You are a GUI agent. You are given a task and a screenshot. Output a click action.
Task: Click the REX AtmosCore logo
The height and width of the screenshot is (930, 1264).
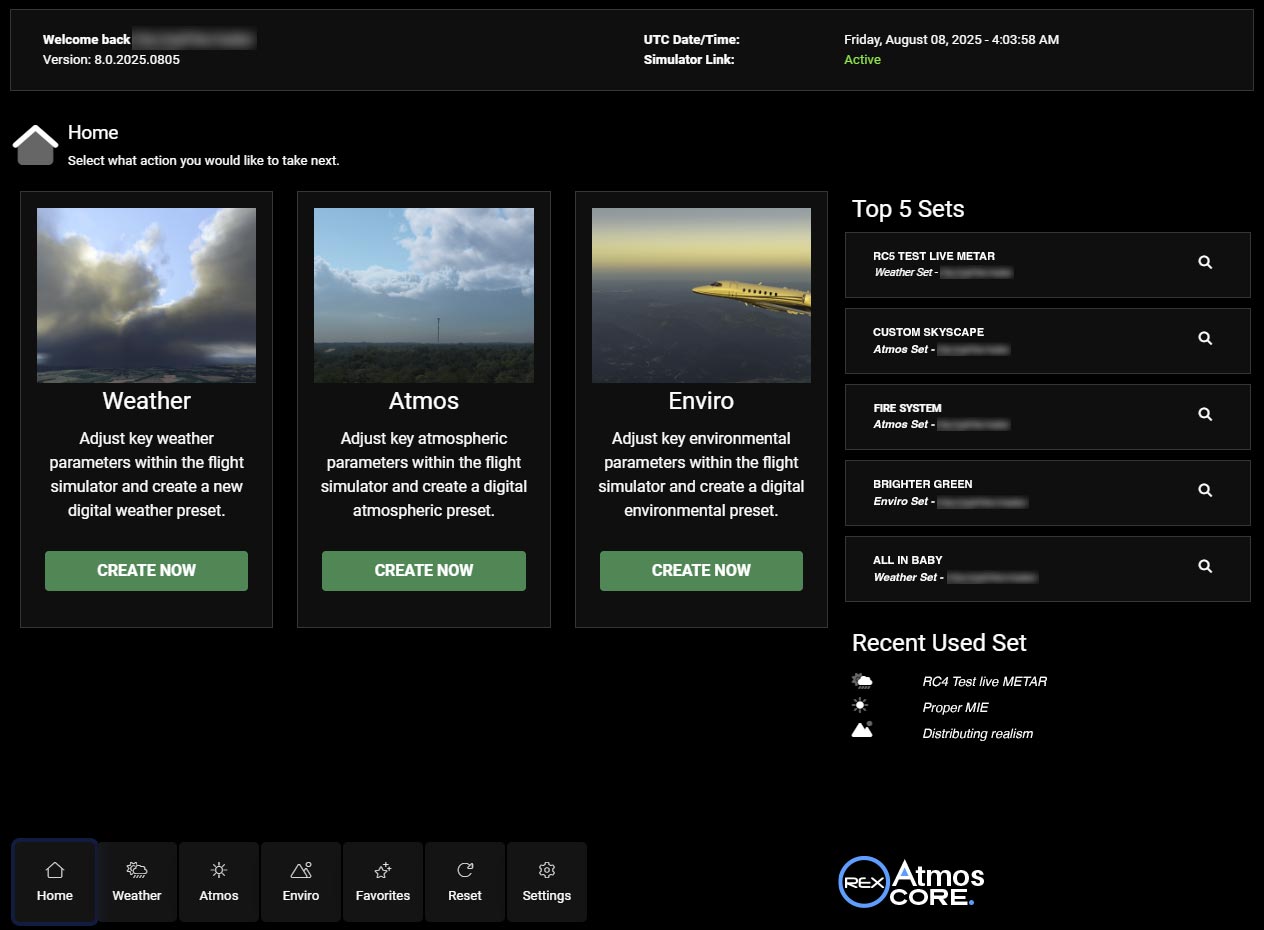908,881
